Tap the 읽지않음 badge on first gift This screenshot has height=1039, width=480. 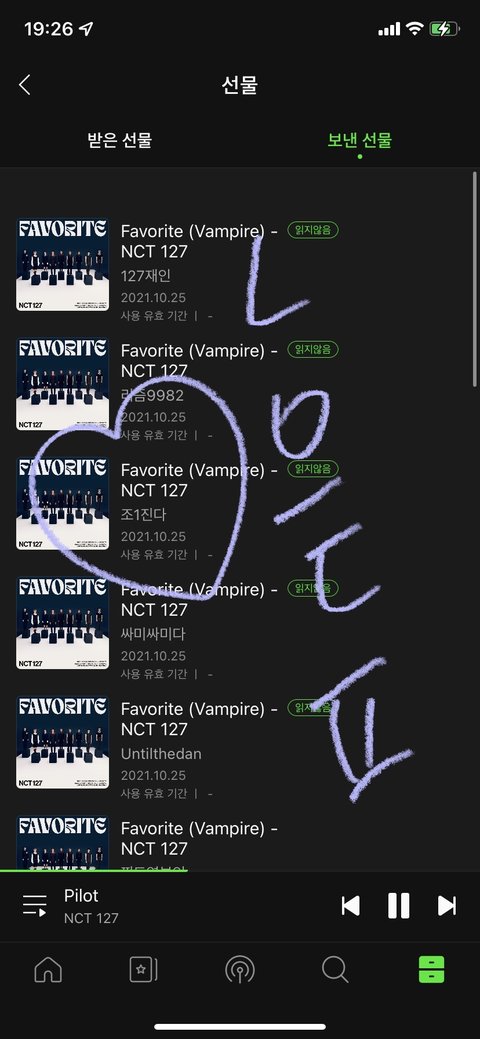[x=313, y=230]
